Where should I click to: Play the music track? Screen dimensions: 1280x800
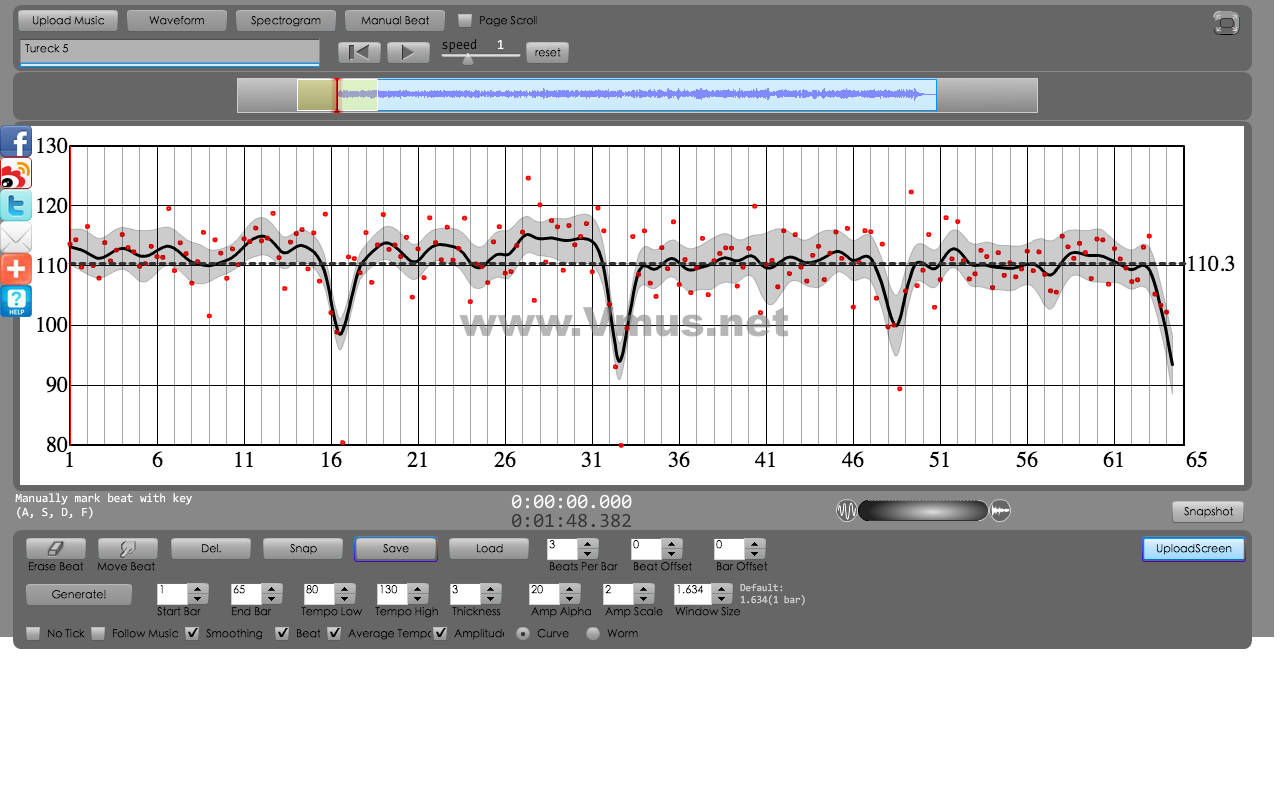click(x=408, y=52)
